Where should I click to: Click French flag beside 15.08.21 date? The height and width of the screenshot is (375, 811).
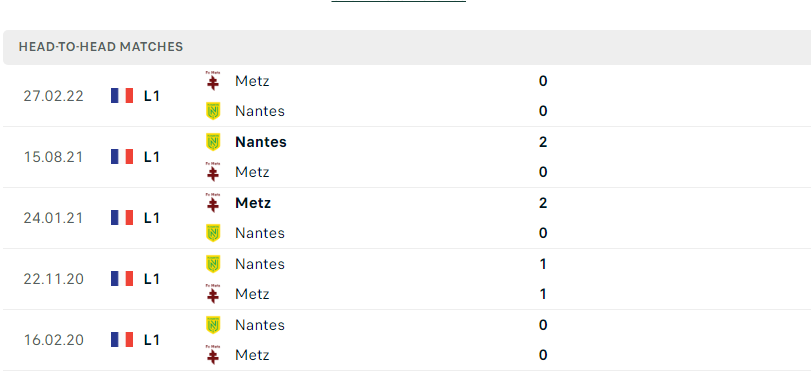122,157
